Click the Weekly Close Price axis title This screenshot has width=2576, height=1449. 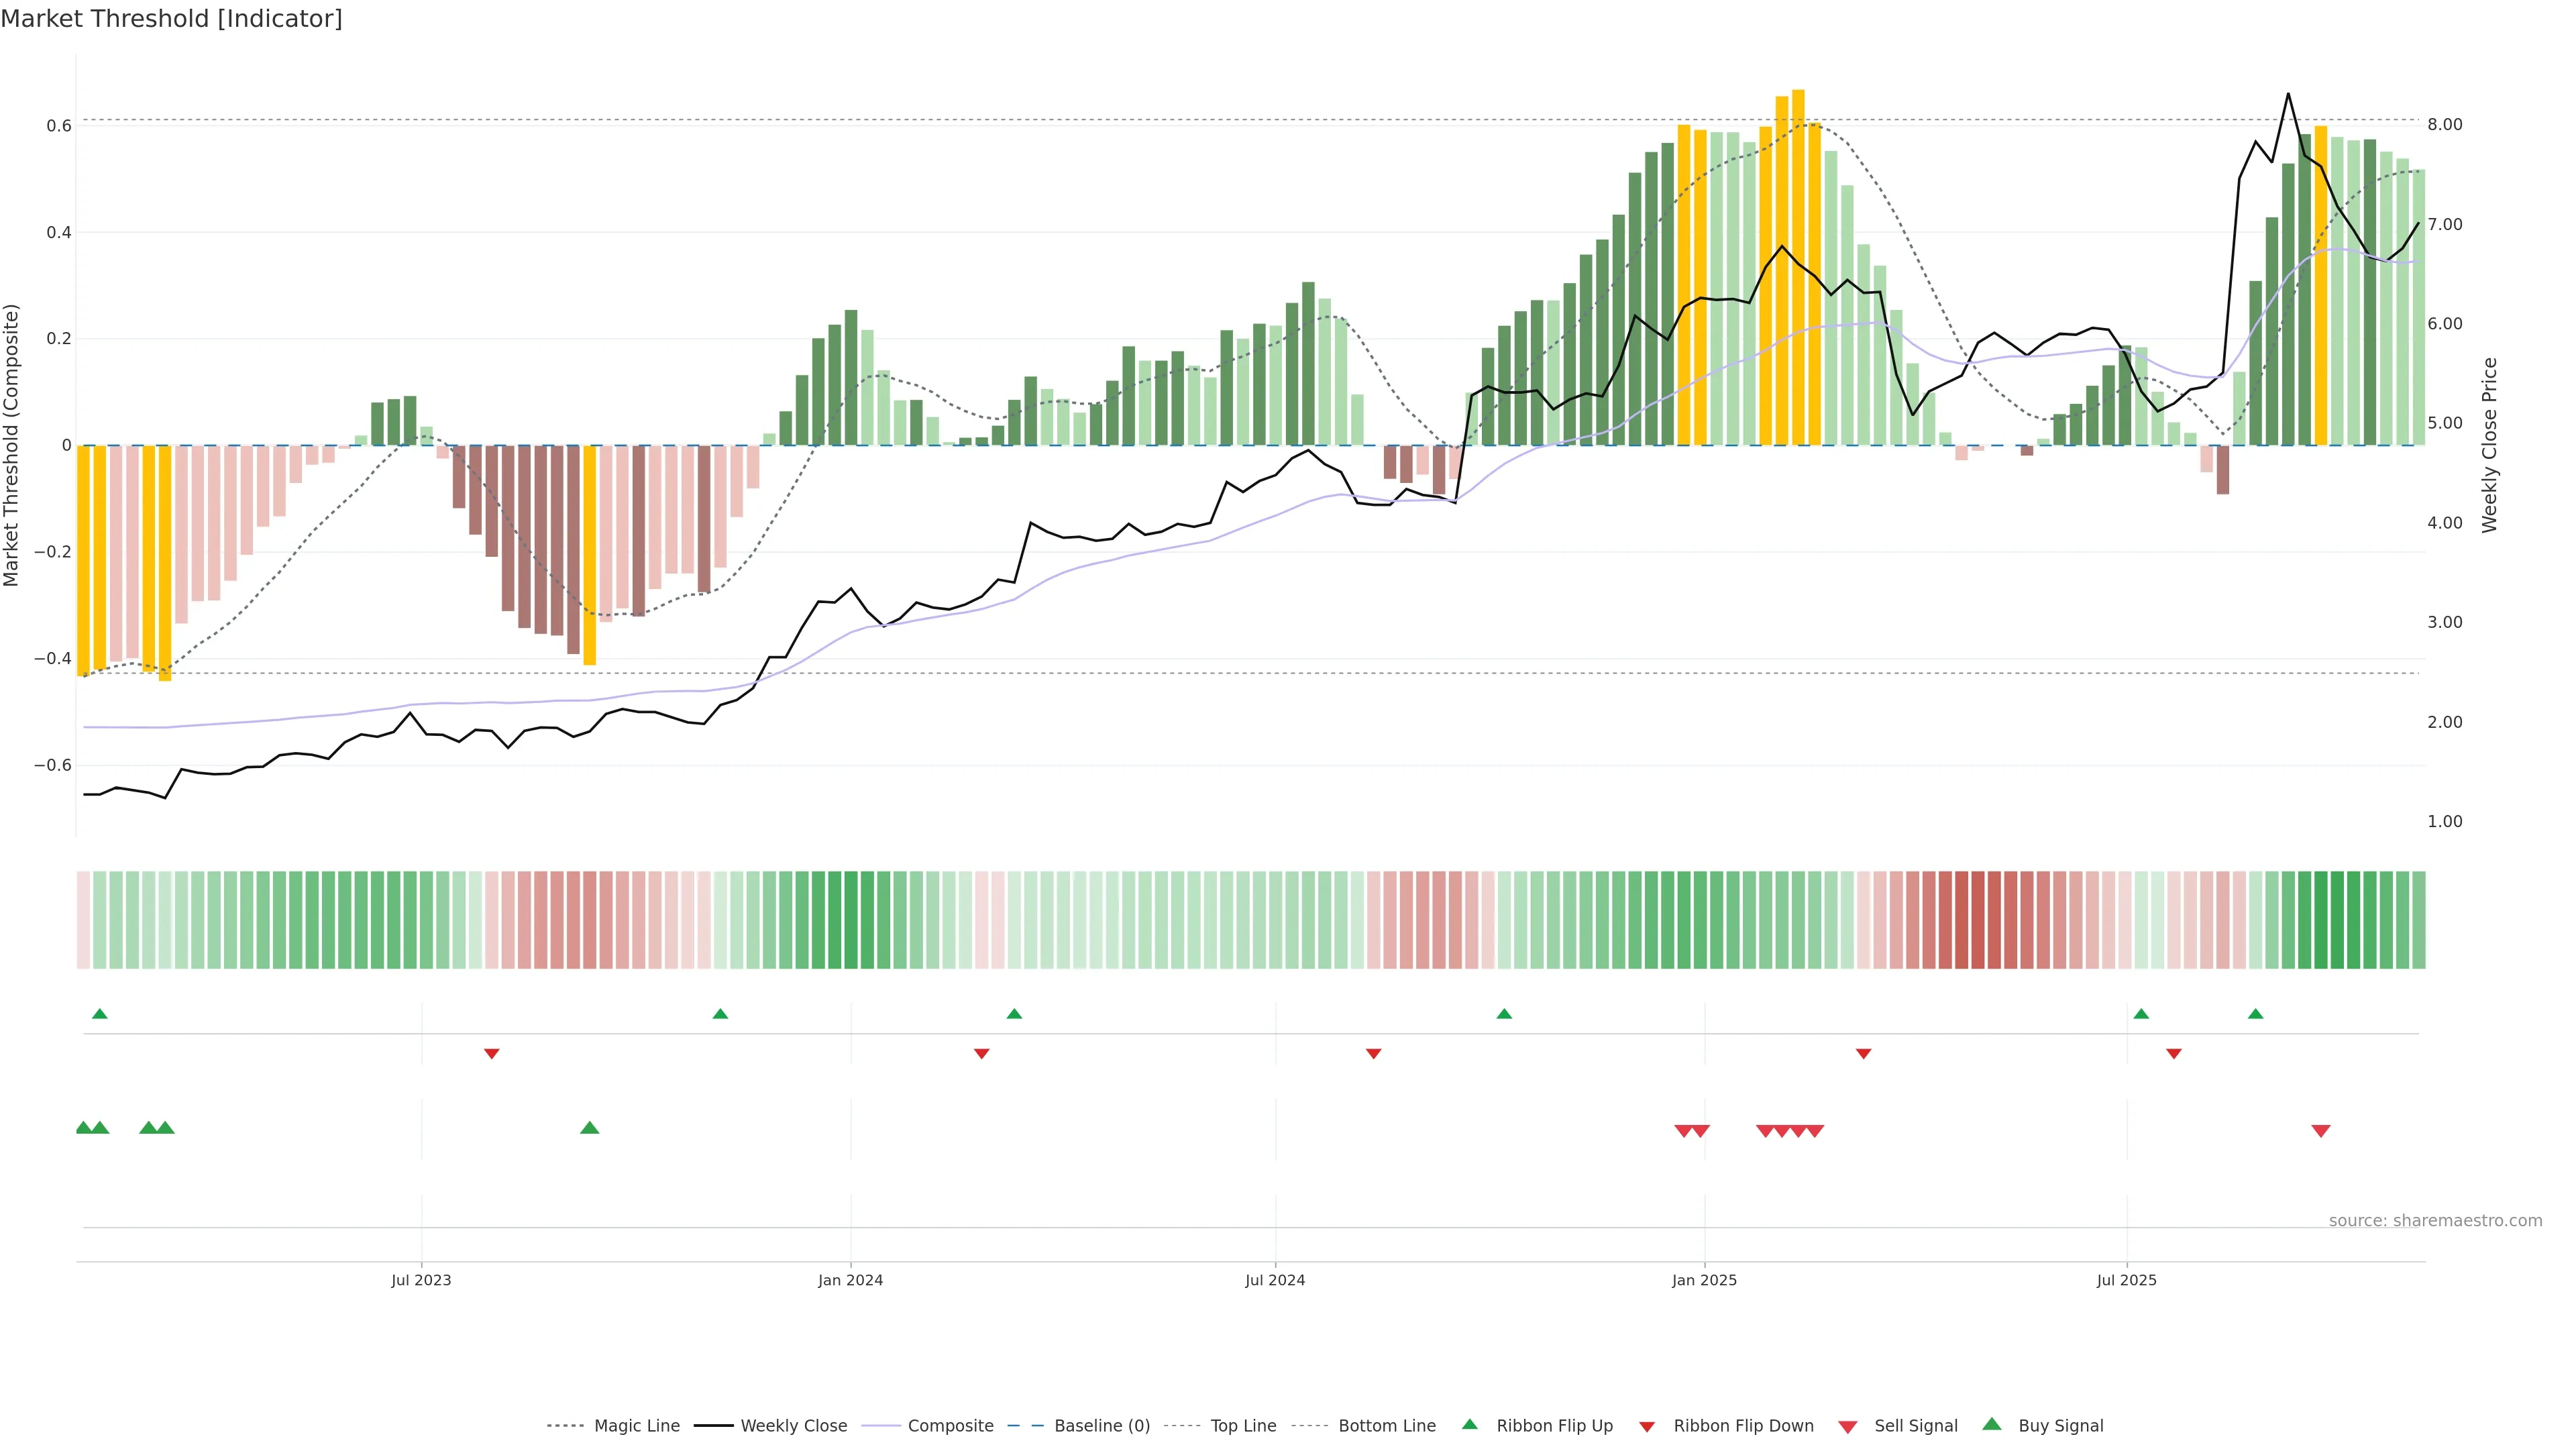pyautogui.click(x=2490, y=445)
